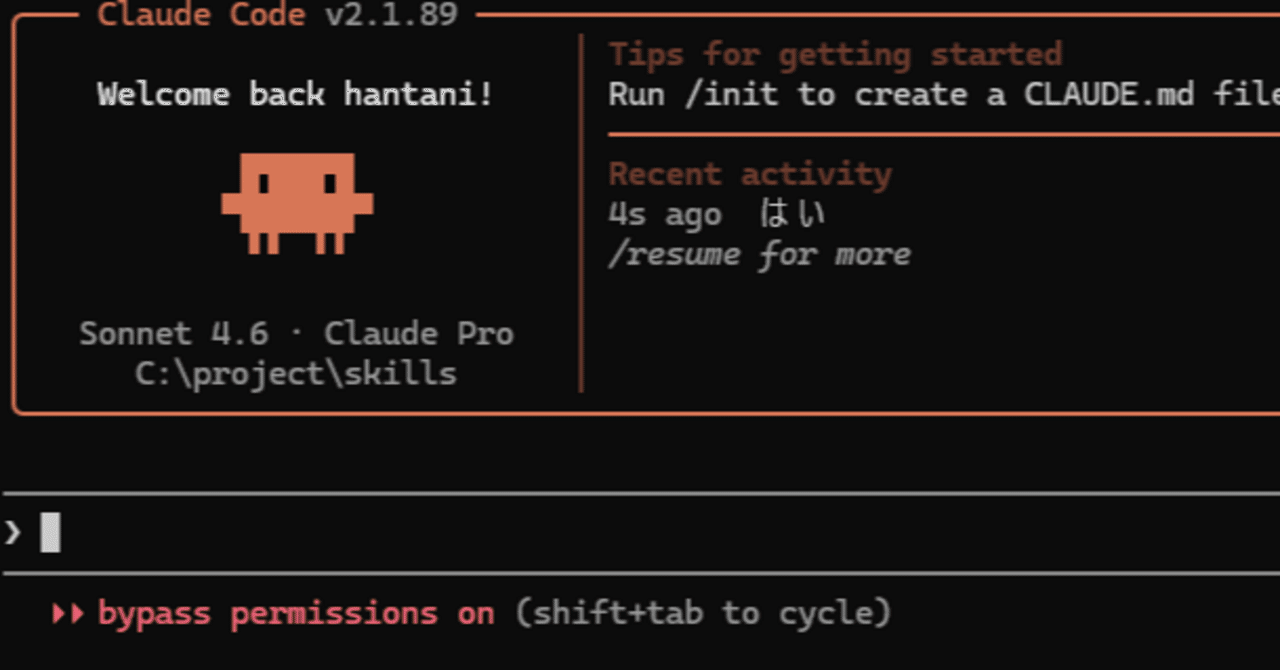The height and width of the screenshot is (670, 1280).
Task: Click the /resume for more text
Action: coord(759,255)
